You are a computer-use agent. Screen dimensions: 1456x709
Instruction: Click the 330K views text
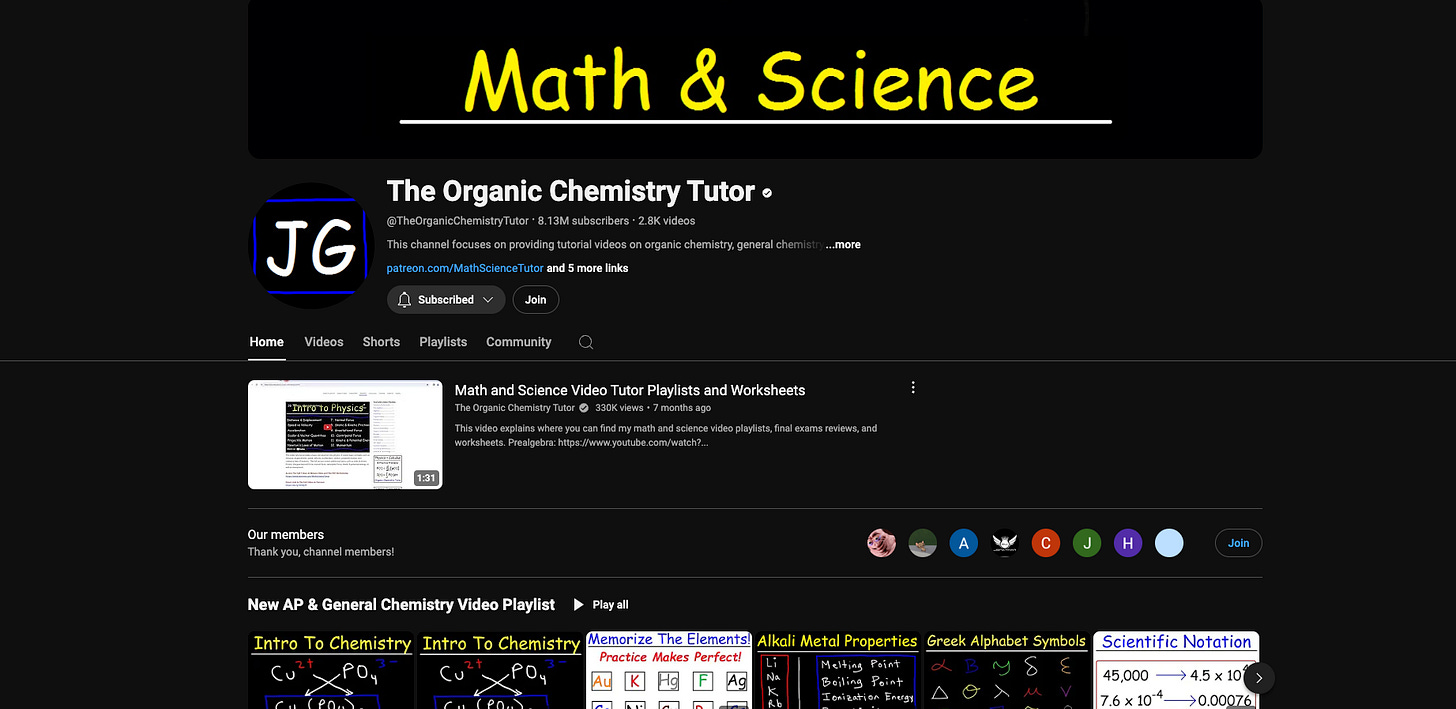[x=620, y=408]
